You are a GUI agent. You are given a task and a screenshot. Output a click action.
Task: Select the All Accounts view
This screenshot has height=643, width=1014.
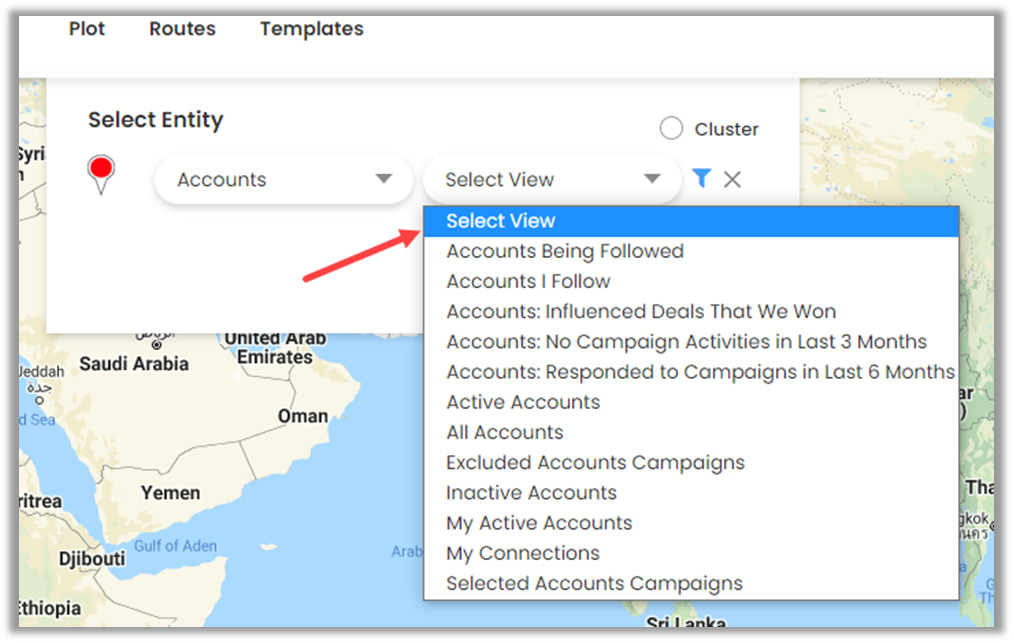pyautogui.click(x=505, y=432)
